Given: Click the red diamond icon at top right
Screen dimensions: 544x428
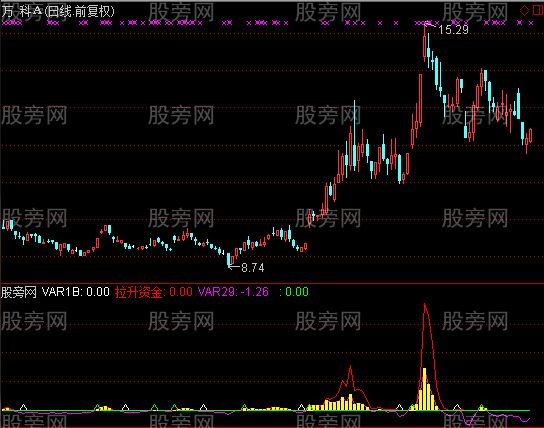Looking at the screenshot, I should 524,10.
